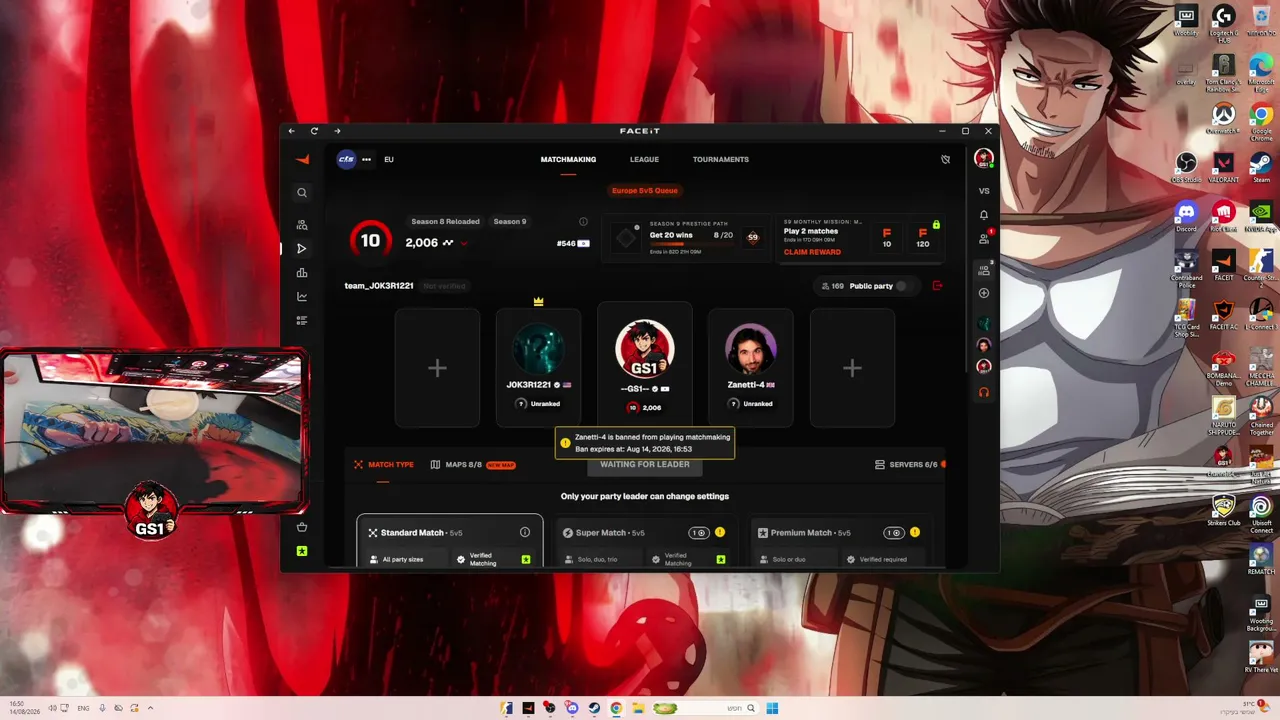Switch to the TOURNAMENTS tab
This screenshot has height=720, width=1280.
click(721, 159)
